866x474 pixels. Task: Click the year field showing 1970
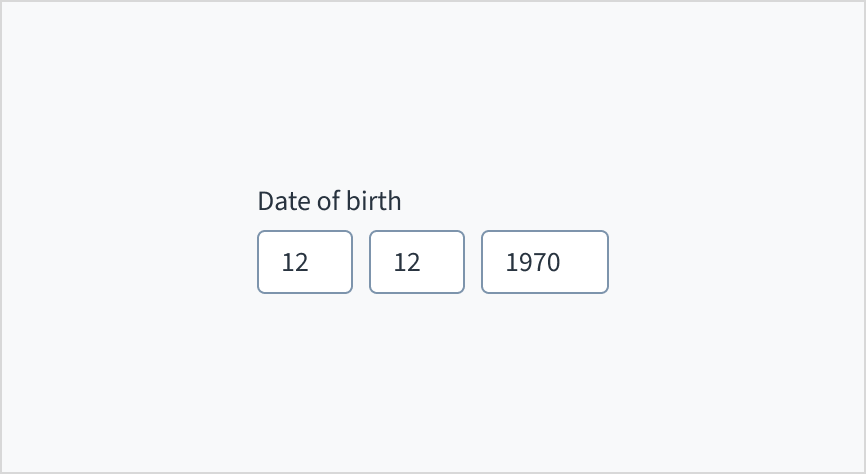pos(545,262)
